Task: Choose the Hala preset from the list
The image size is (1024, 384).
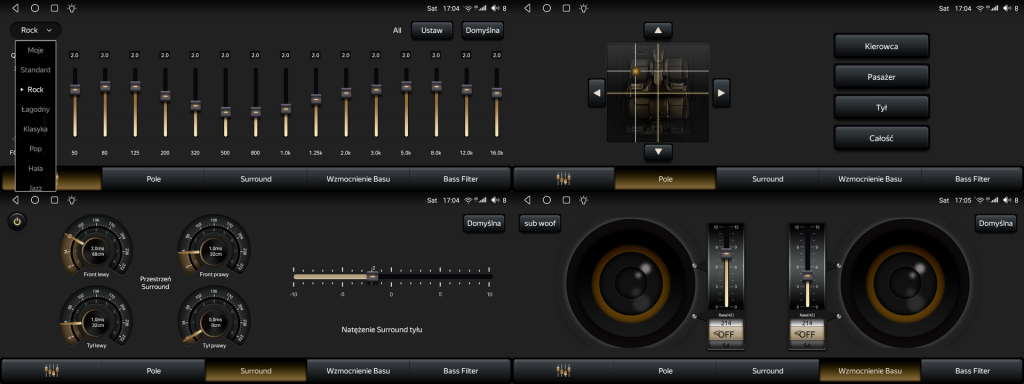Action: [x=35, y=168]
